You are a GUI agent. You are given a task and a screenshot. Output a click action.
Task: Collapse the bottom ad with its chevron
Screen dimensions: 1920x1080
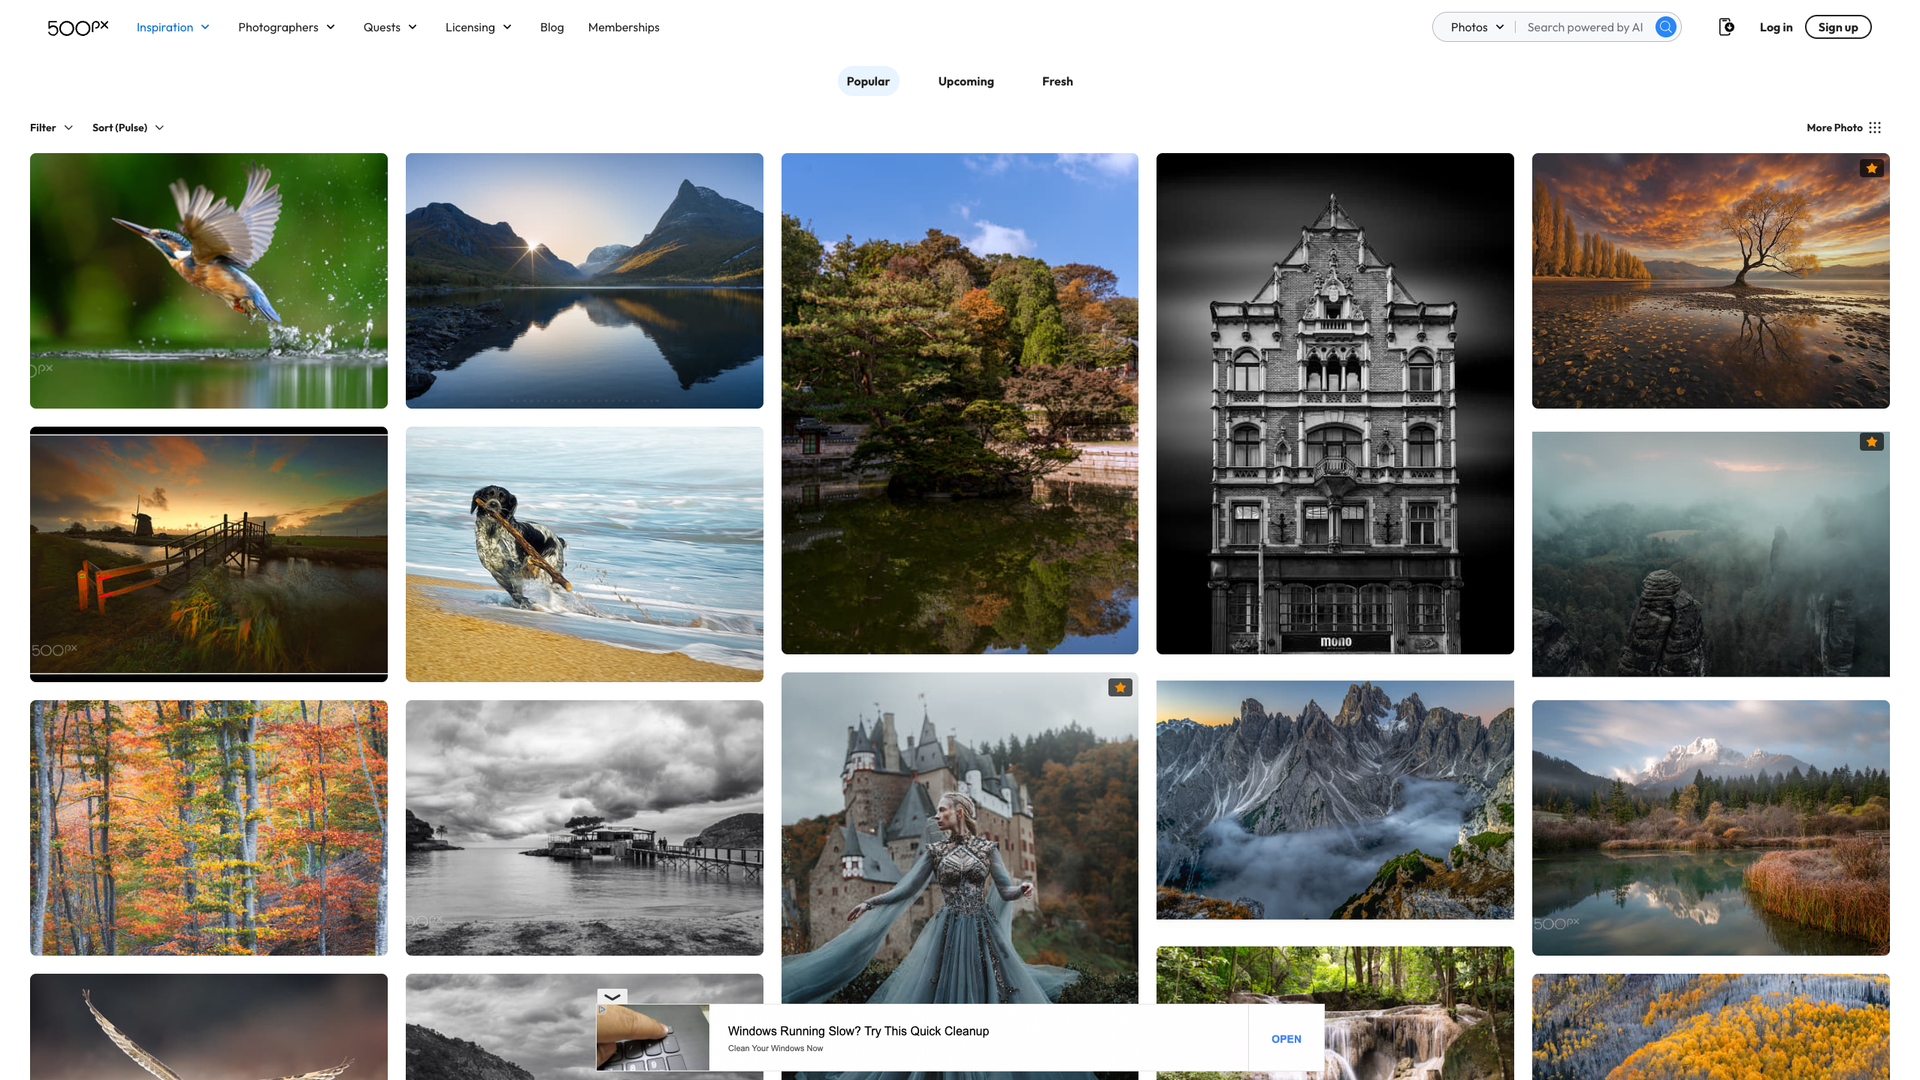click(x=612, y=997)
